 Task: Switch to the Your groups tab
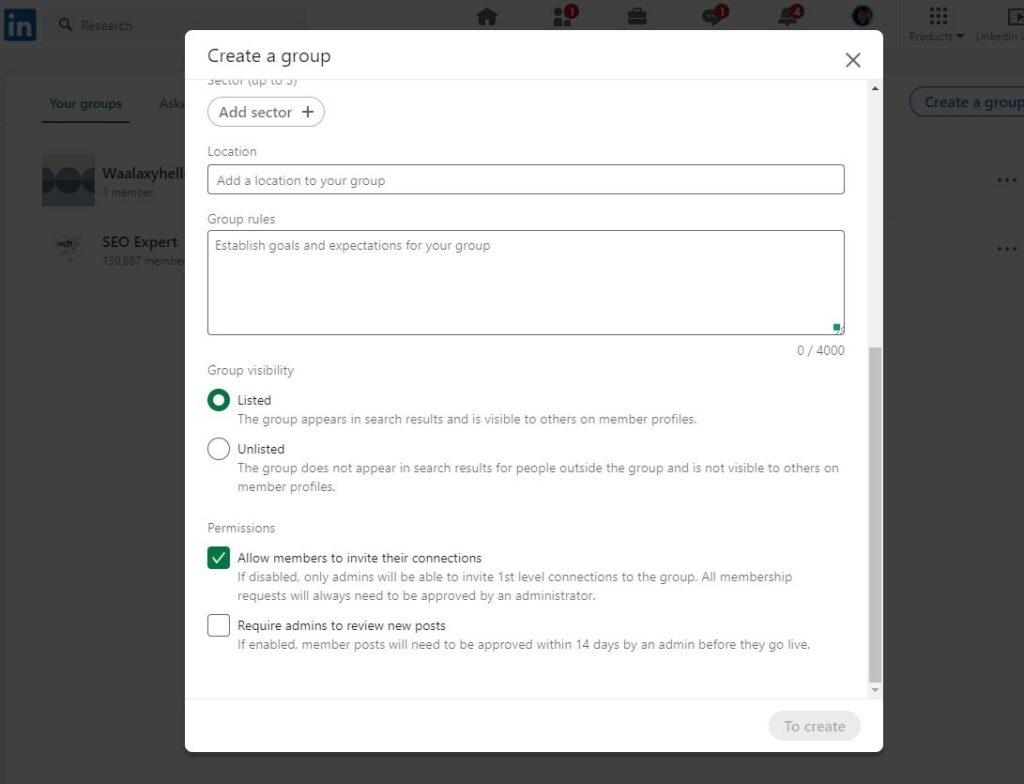click(x=85, y=102)
